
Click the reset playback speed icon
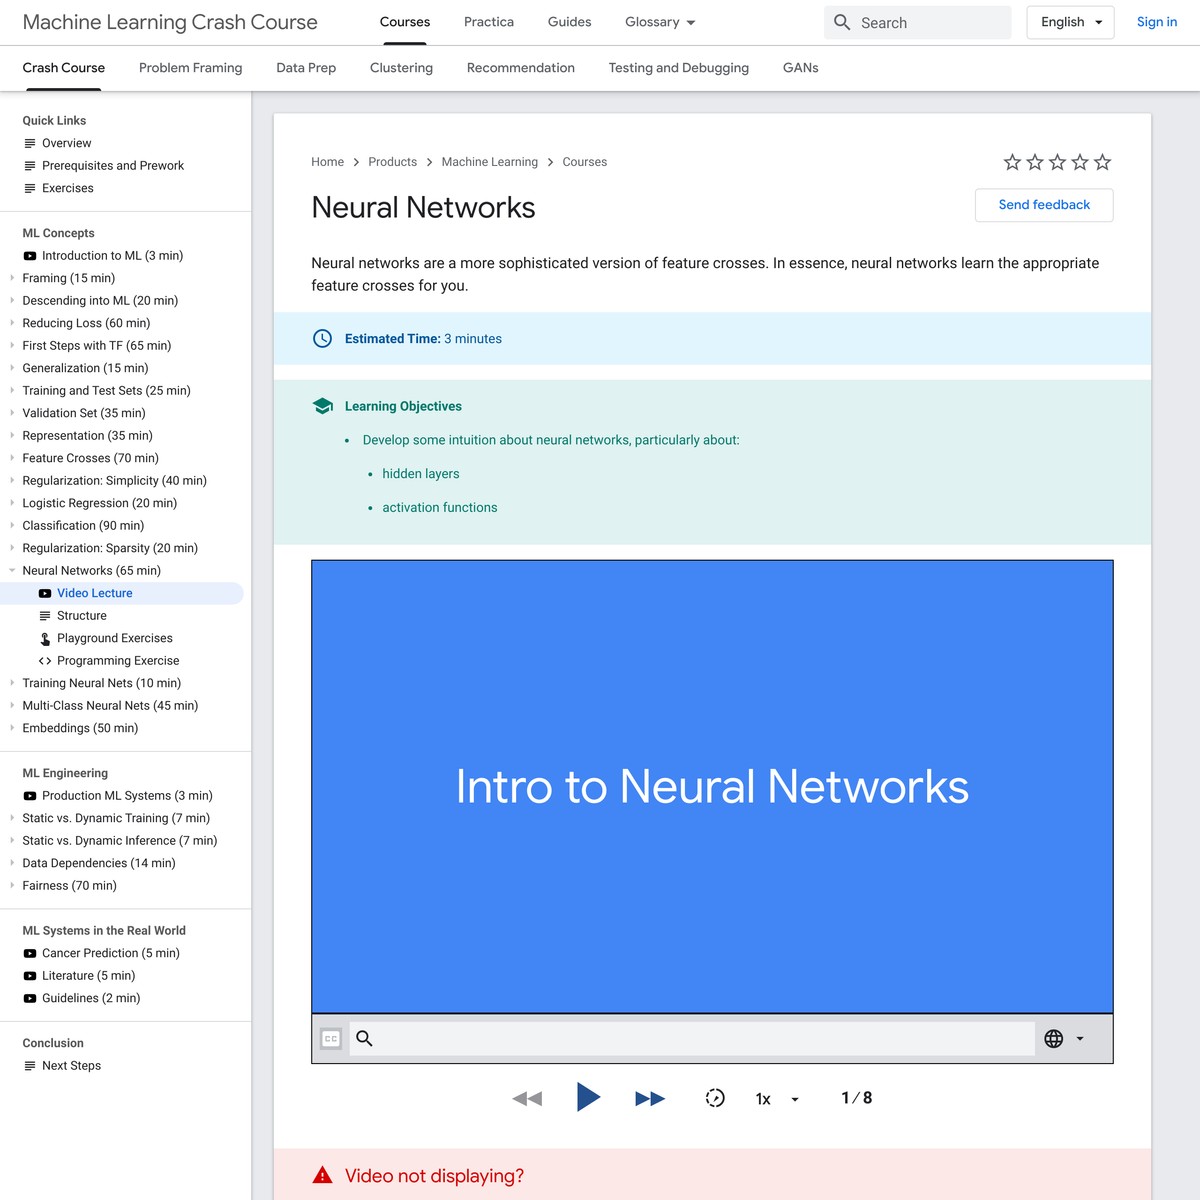(715, 1097)
